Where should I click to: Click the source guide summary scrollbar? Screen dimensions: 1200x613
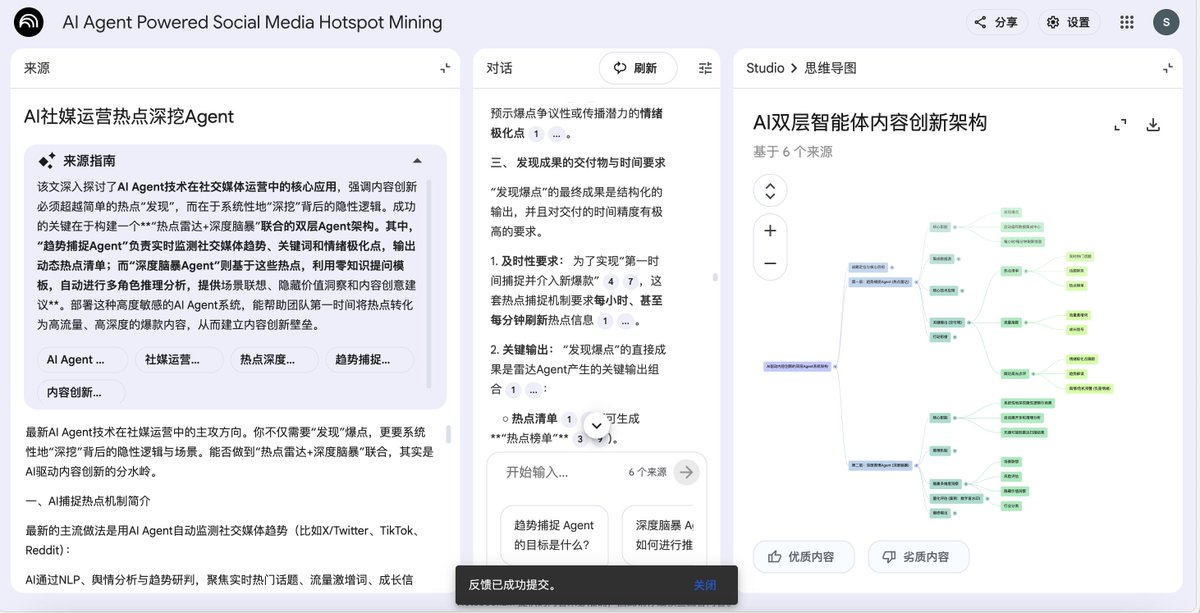(430, 283)
